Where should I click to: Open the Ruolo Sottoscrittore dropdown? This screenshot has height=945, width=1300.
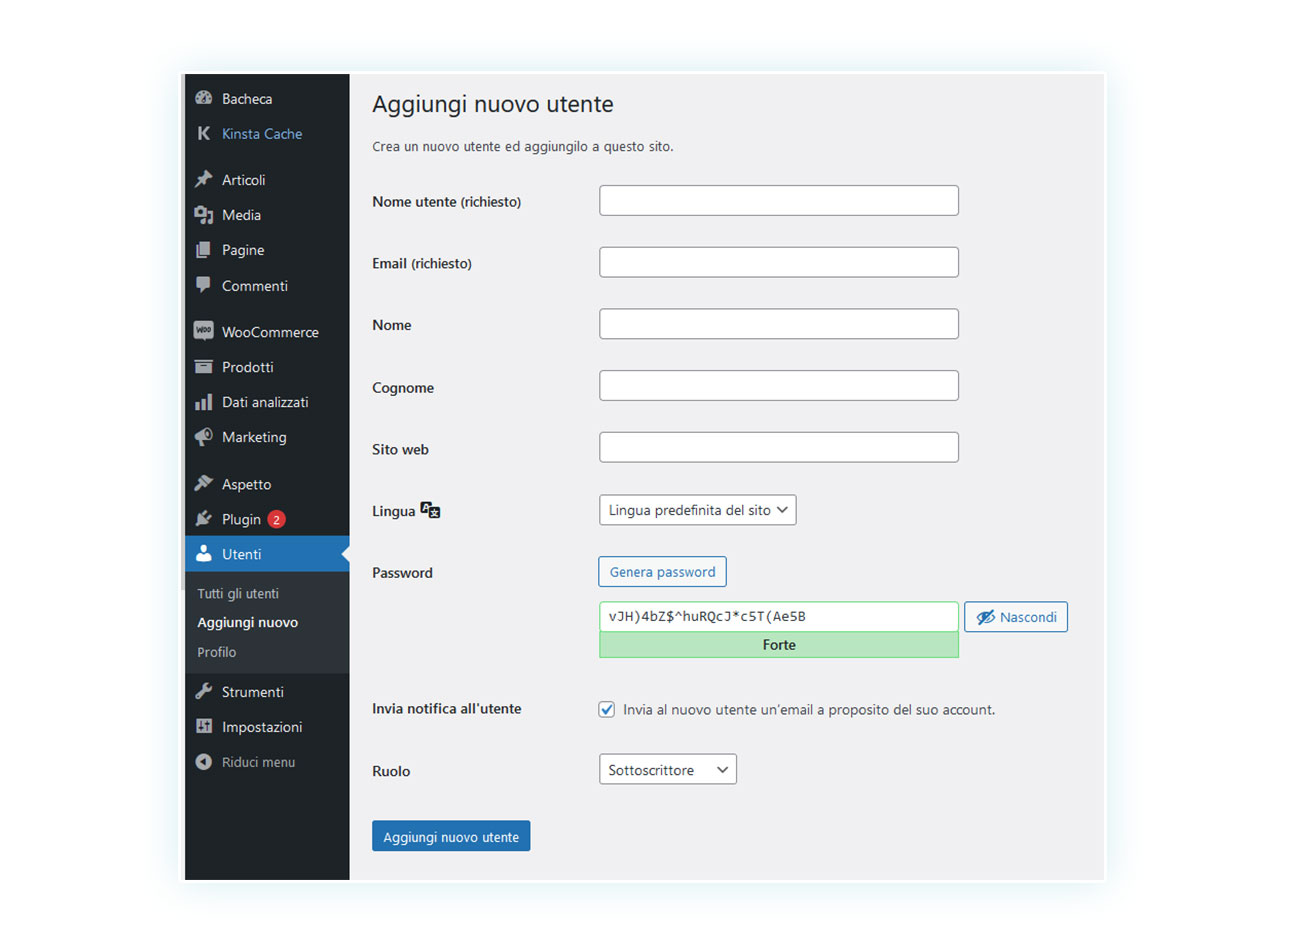[668, 770]
